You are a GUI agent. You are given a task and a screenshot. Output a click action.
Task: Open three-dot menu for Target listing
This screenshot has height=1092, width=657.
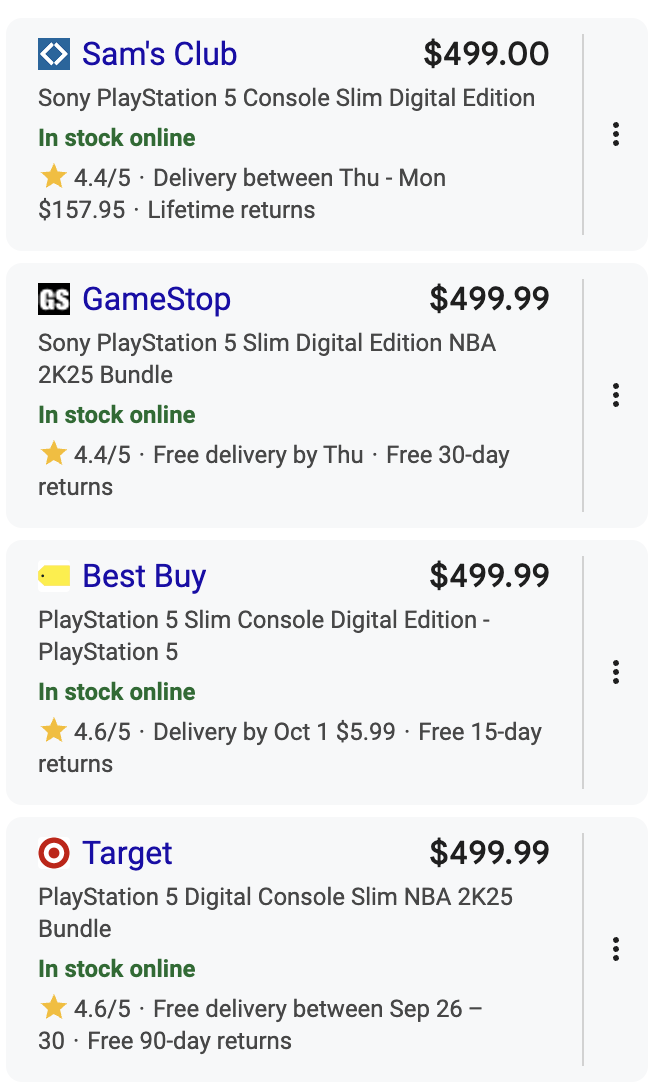pos(616,949)
